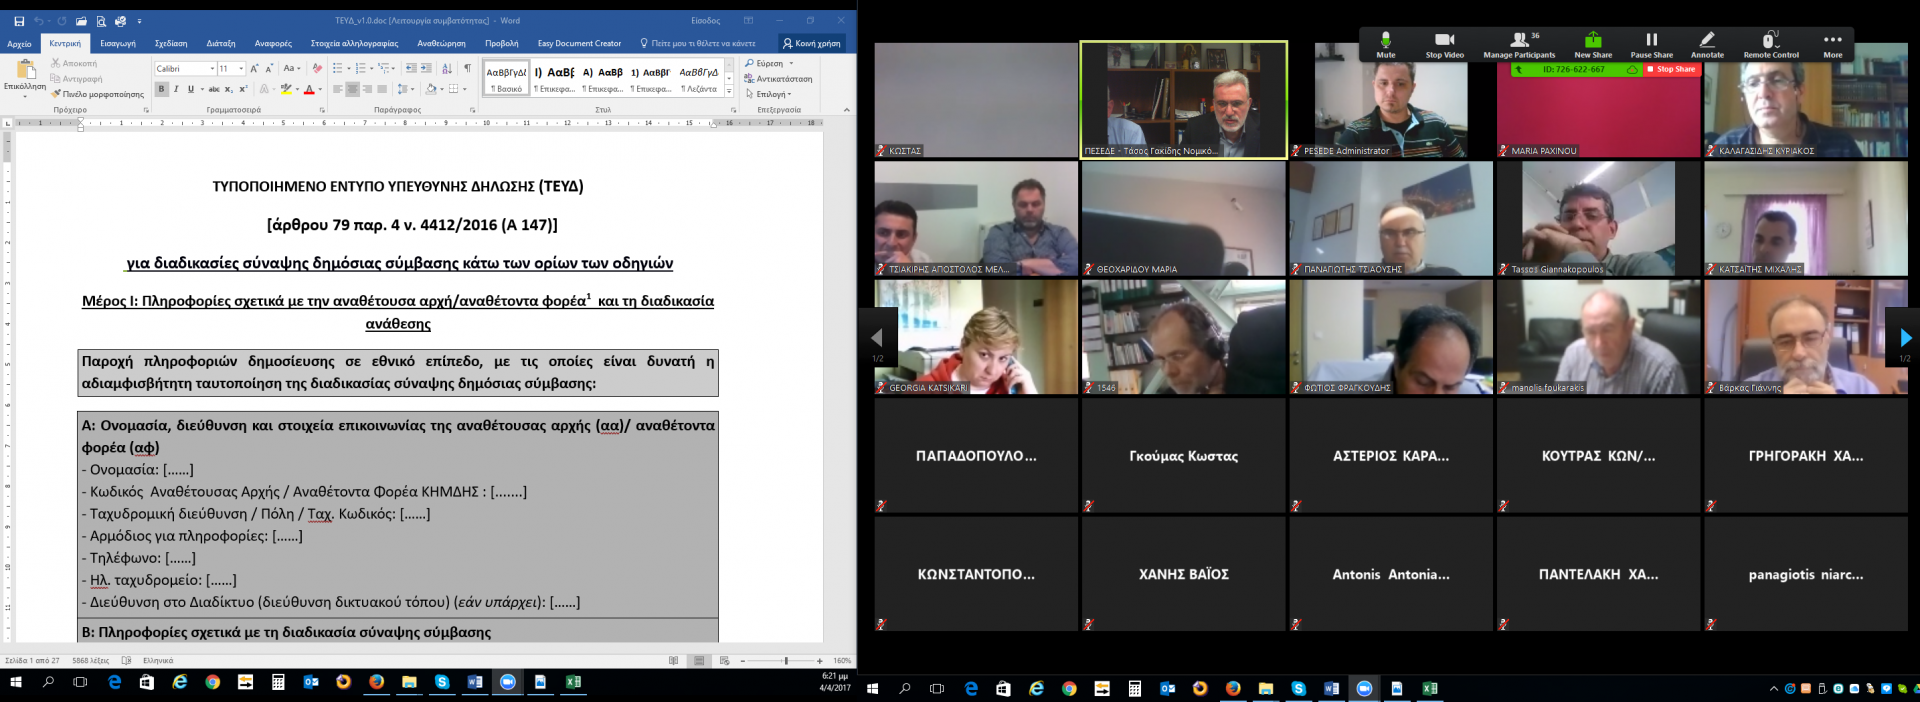Screen dimensions: 1920x702
Task: Mute the microphone in Zoom
Action: click(x=1385, y=41)
